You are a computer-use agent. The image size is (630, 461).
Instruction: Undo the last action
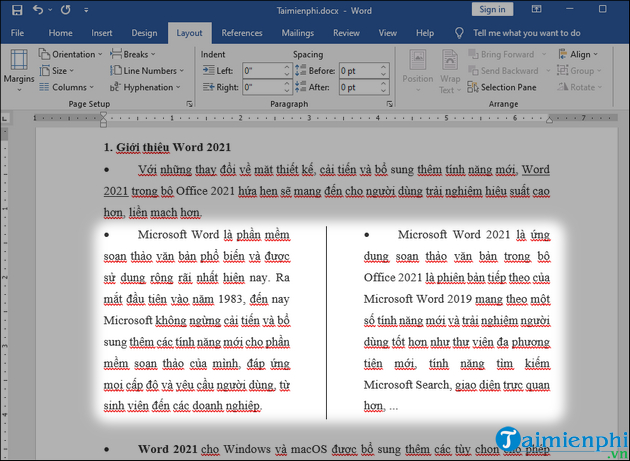coord(38,10)
